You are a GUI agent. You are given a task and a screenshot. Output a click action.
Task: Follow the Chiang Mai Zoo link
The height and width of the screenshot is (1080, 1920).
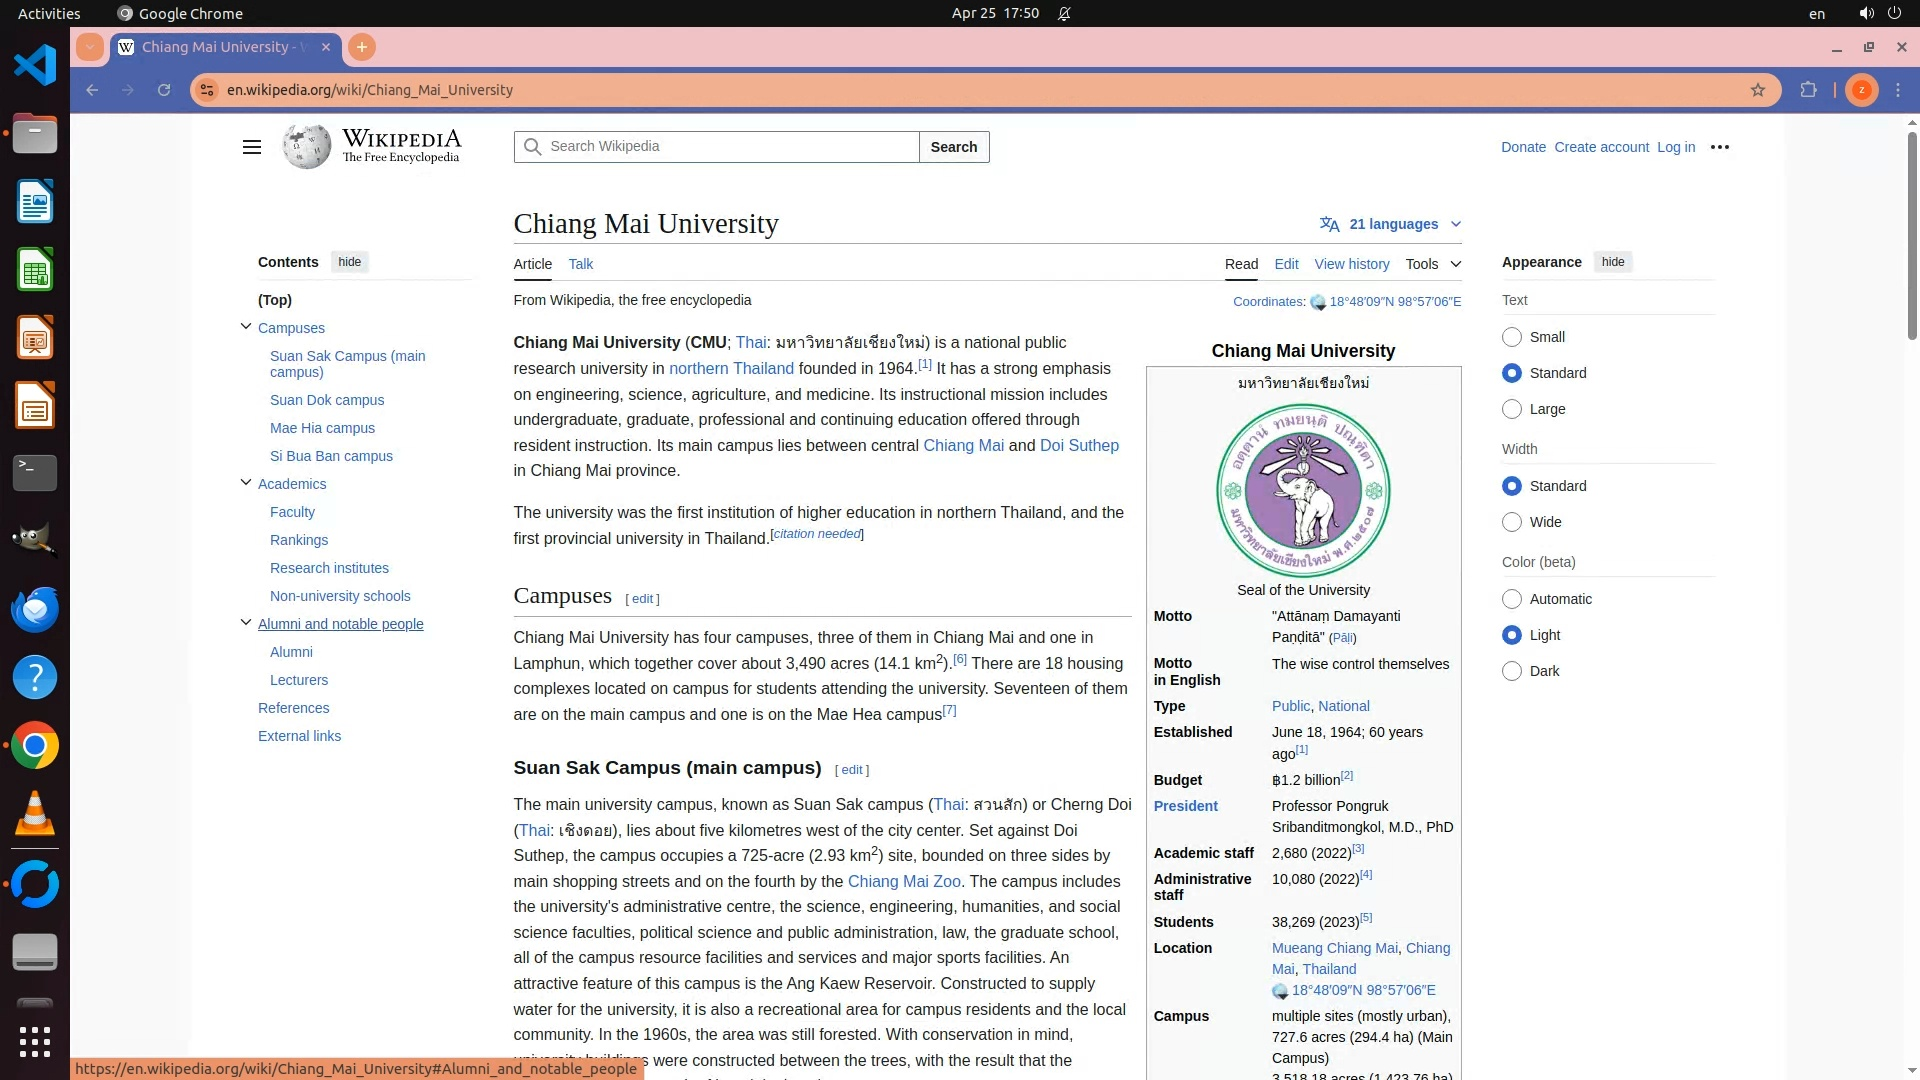(903, 881)
